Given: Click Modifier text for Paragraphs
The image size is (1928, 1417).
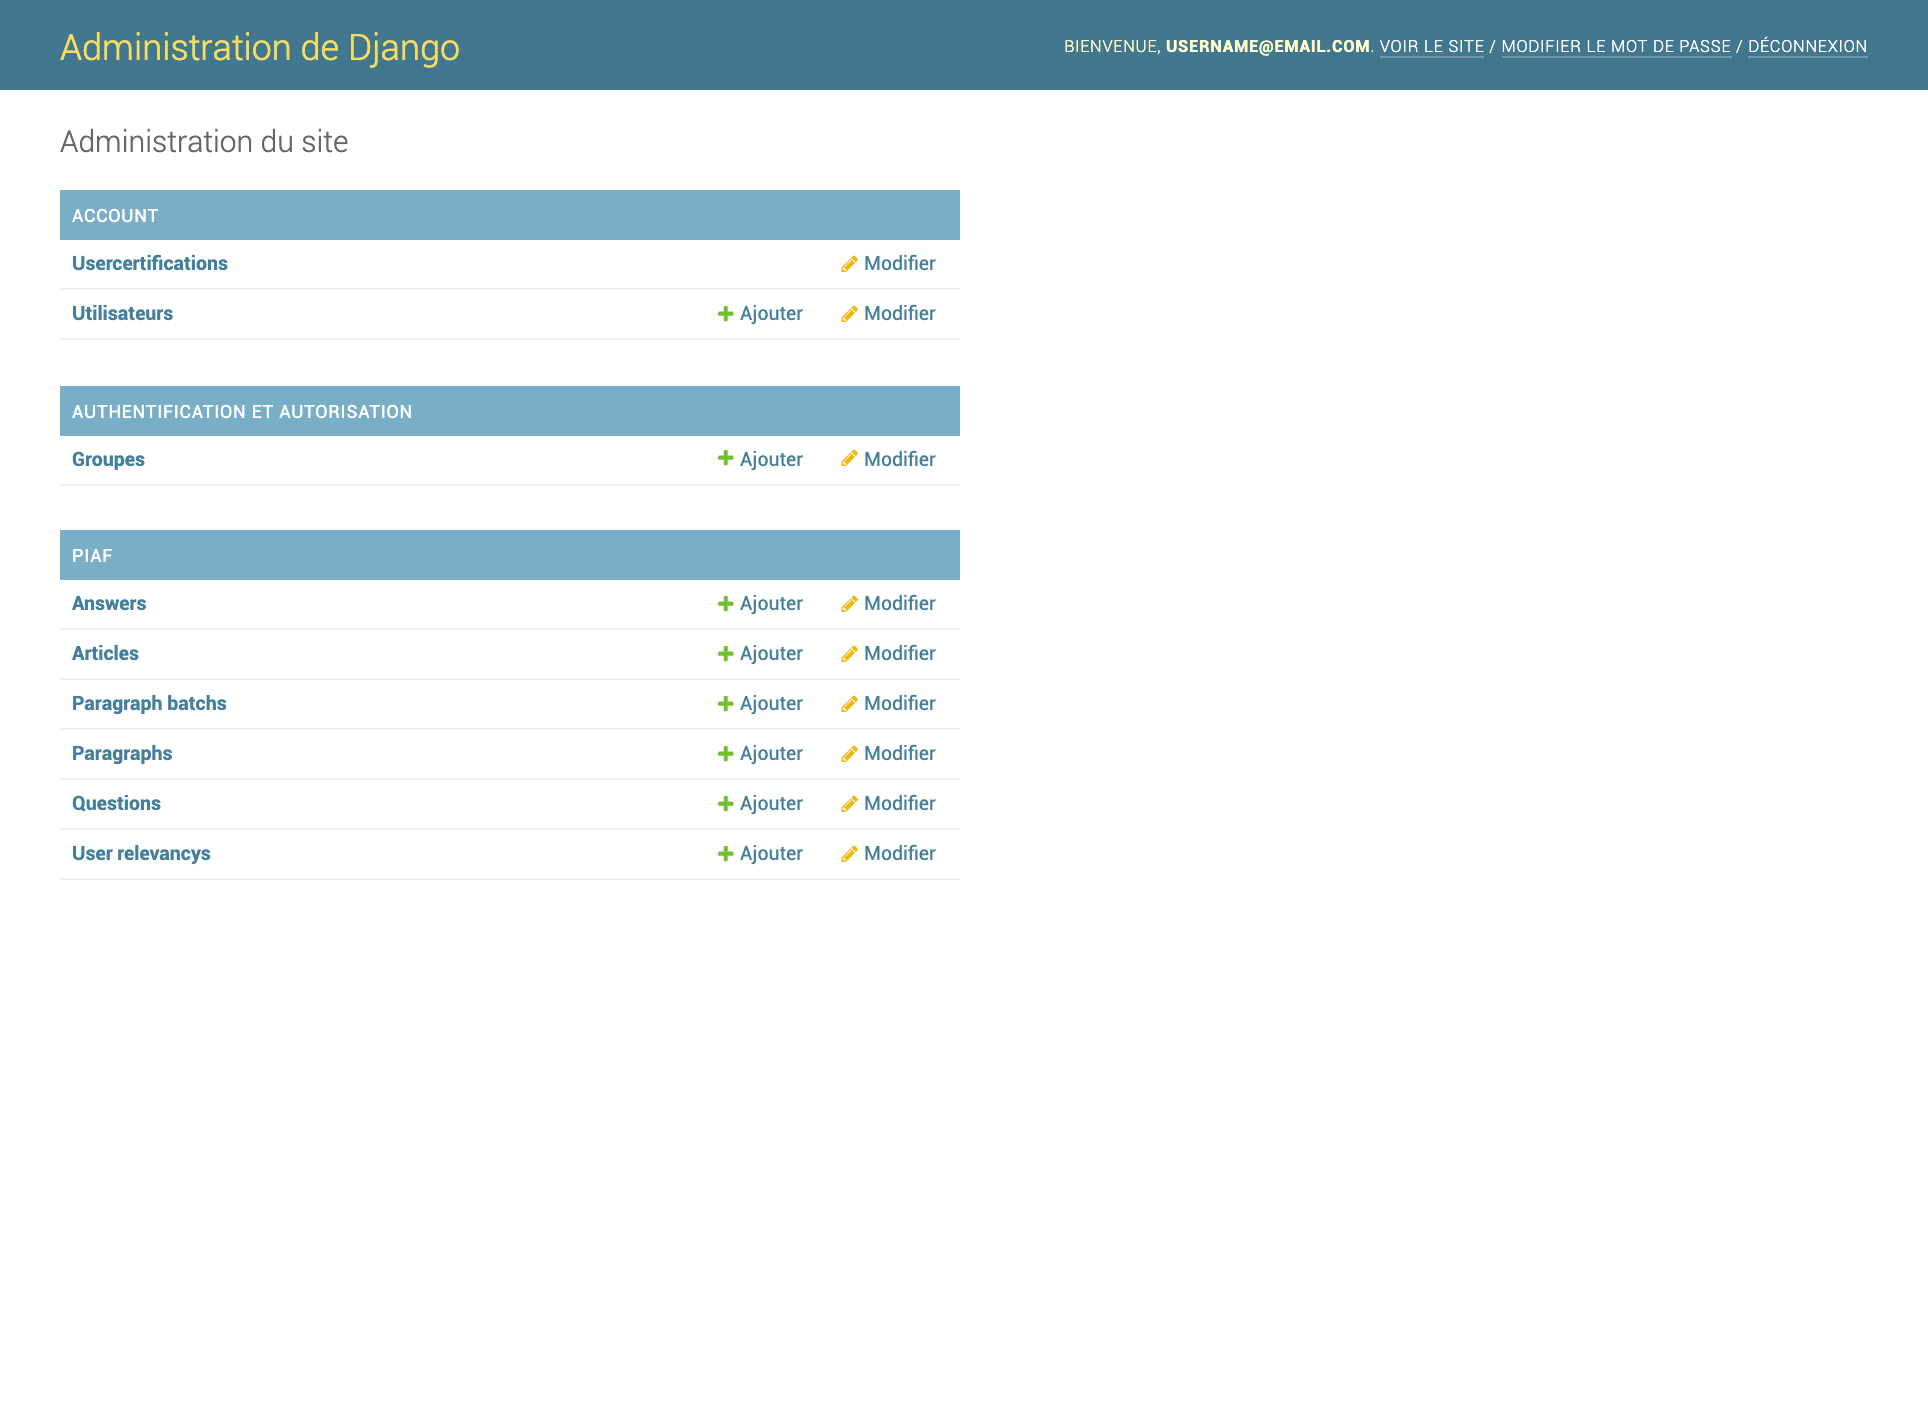Looking at the screenshot, I should pyautogui.click(x=900, y=754).
